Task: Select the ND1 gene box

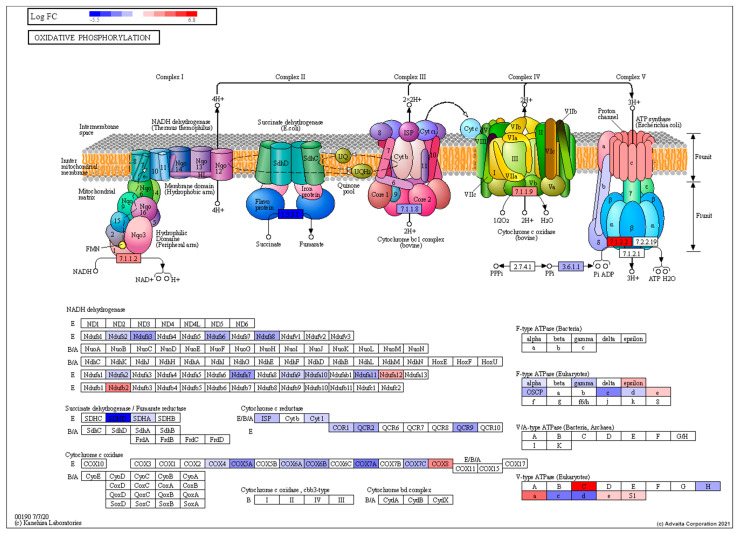Action: 93,324
